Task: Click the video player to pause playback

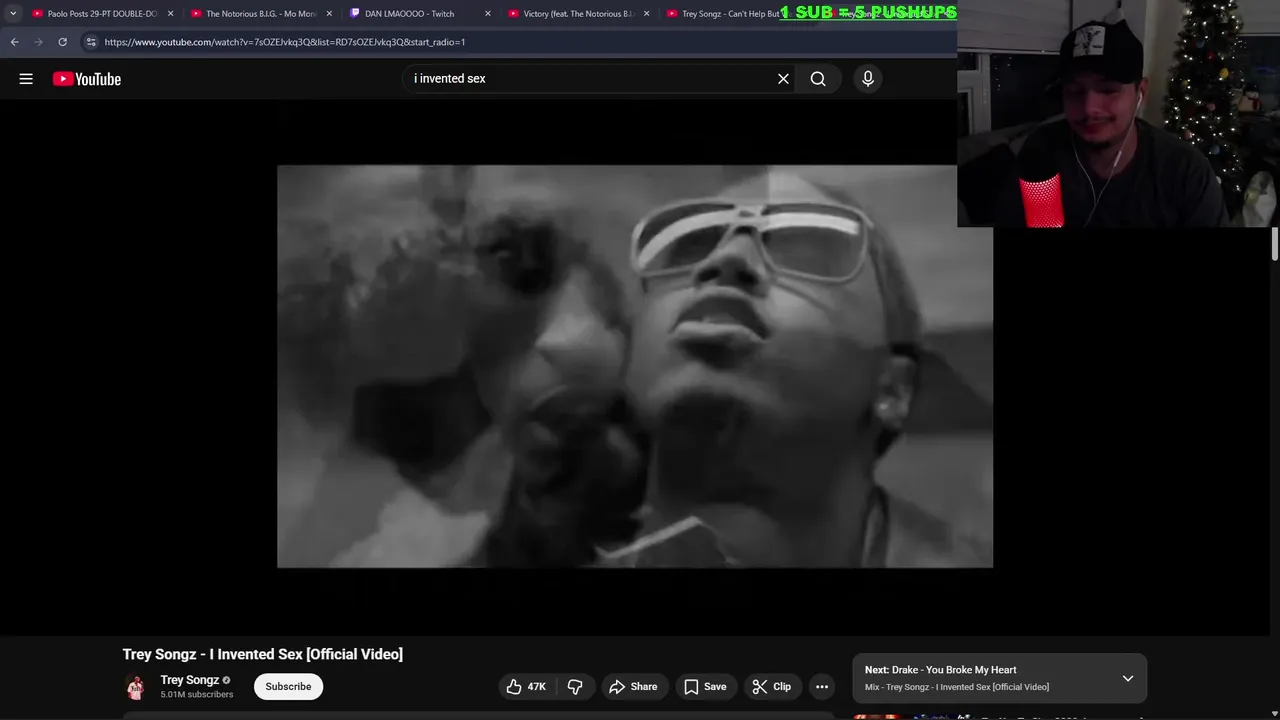Action: pos(635,366)
